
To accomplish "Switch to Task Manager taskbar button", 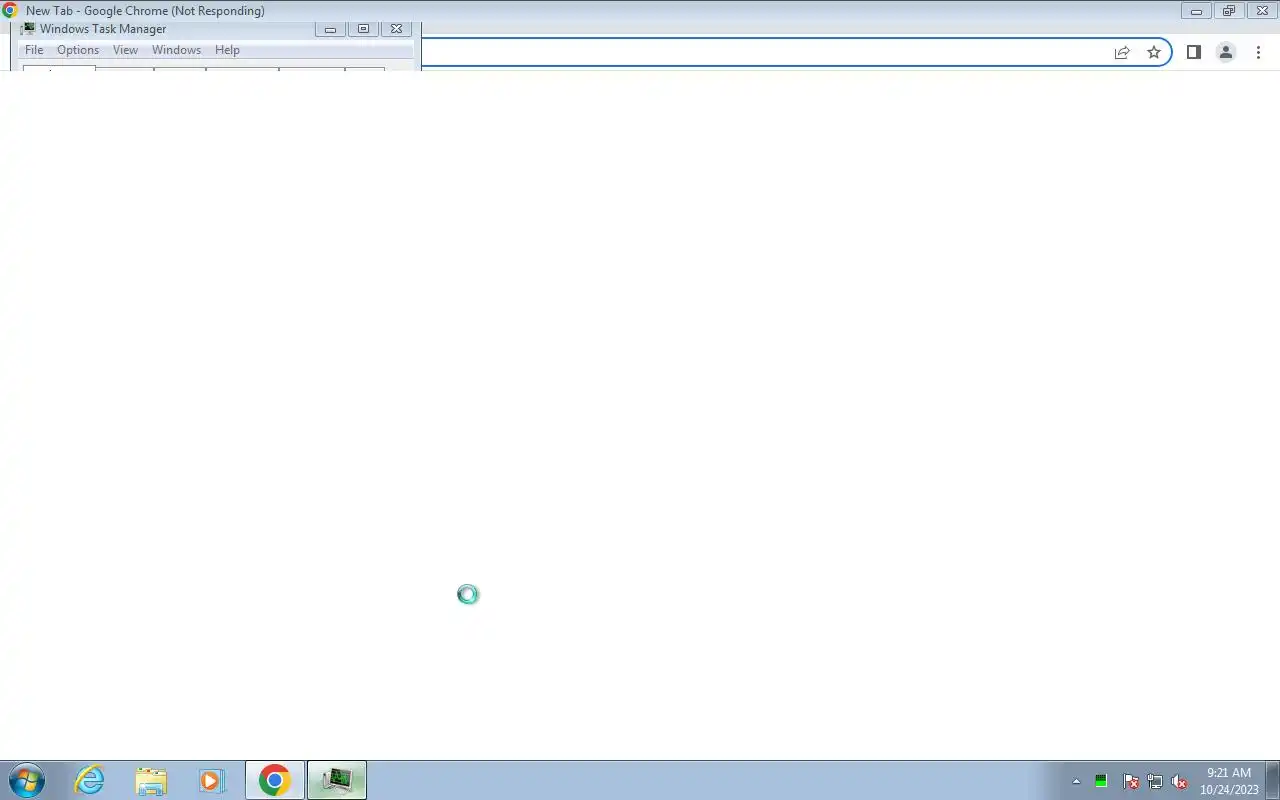I will click(337, 780).
